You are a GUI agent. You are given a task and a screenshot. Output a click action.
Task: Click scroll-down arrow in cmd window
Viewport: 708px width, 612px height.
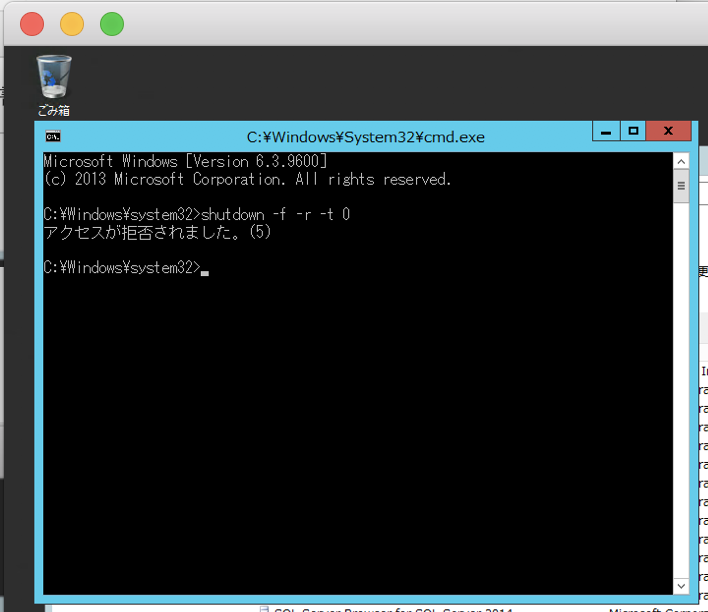tap(681, 586)
